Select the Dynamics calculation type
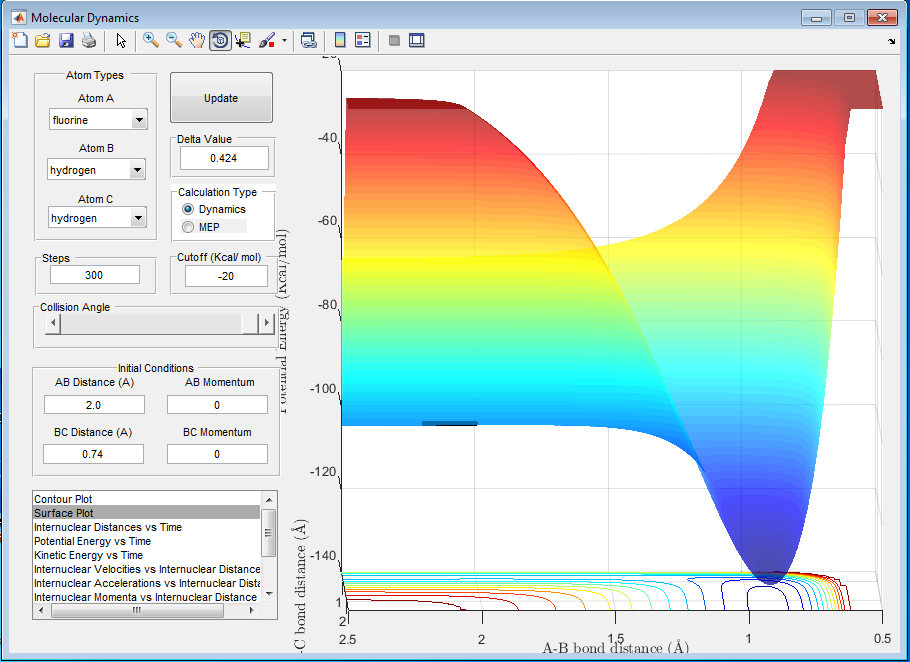Viewport: 910px width, 662px height. 188,209
